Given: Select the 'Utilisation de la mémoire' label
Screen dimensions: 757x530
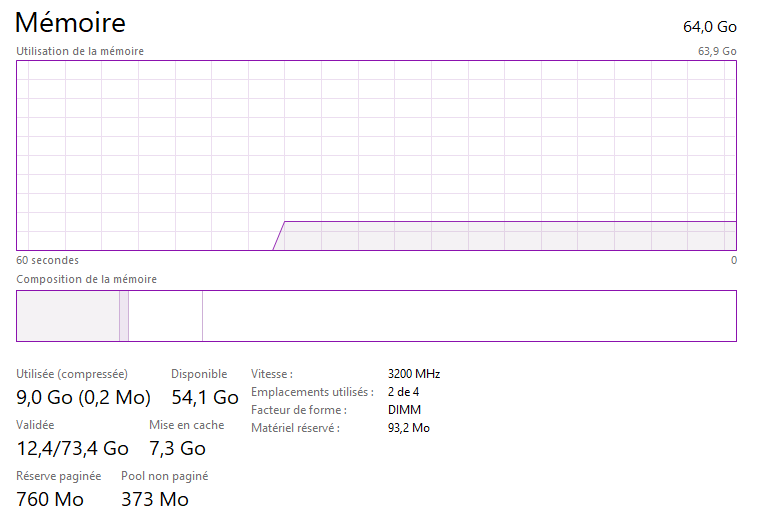Looking at the screenshot, I should point(80,51).
